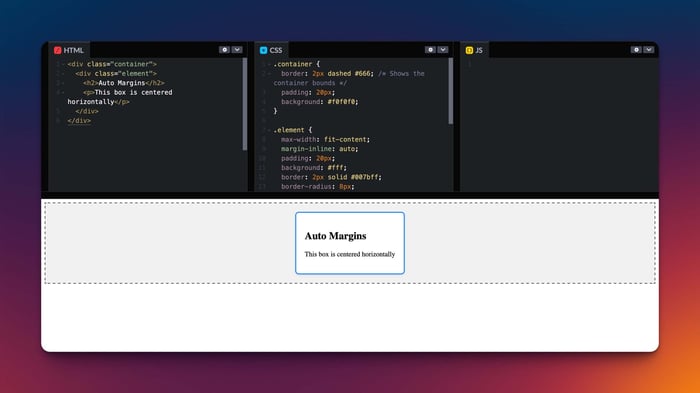
Task: Click the yellow JS logo icon
Action: tap(469, 50)
